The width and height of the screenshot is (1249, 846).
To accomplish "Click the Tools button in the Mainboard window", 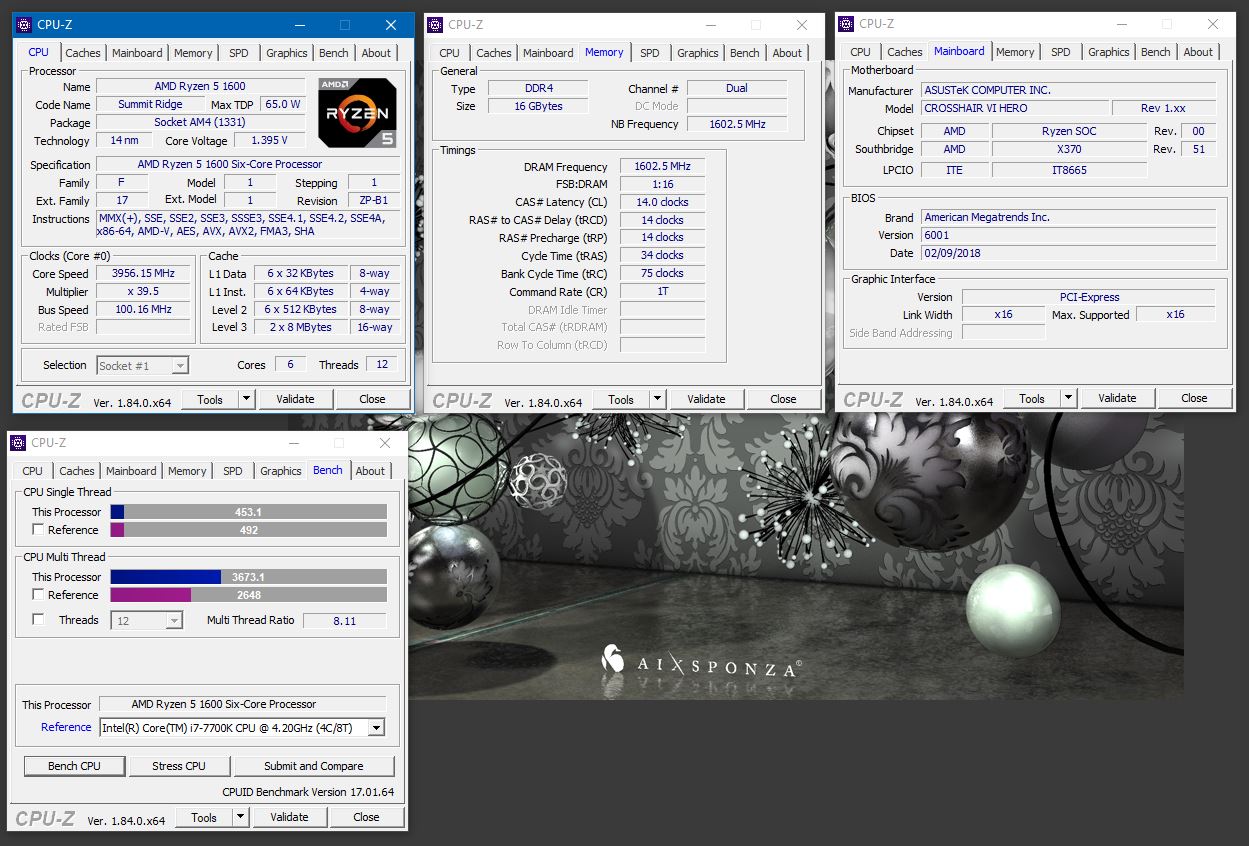I will pos(1032,398).
